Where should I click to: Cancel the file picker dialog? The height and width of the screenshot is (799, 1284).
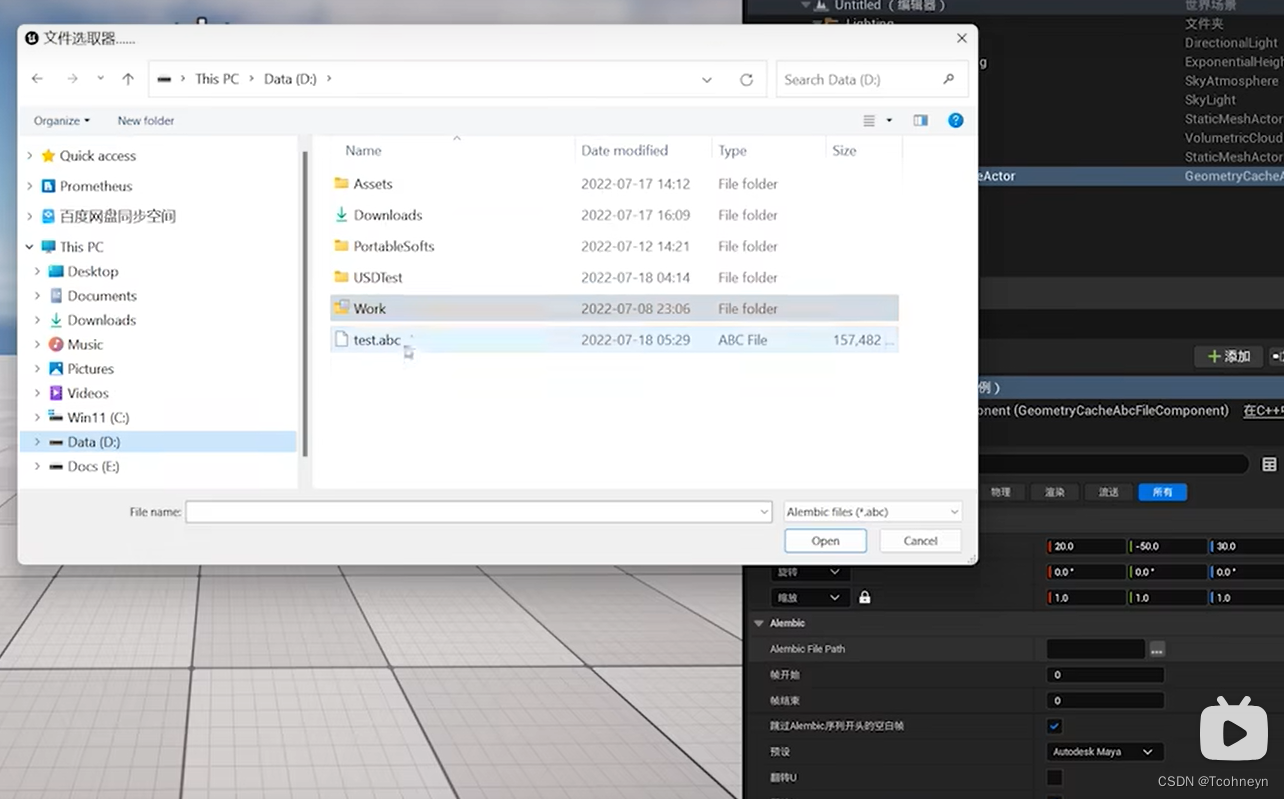click(920, 541)
